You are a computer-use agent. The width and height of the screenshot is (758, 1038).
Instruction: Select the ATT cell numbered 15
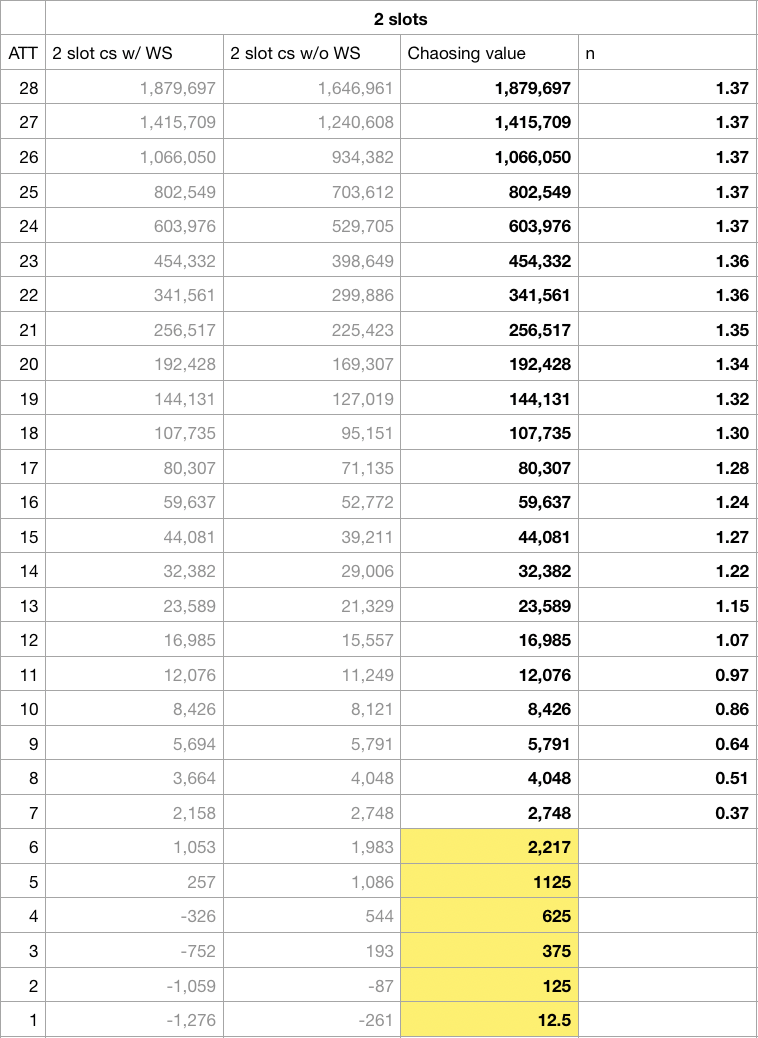click(23, 537)
